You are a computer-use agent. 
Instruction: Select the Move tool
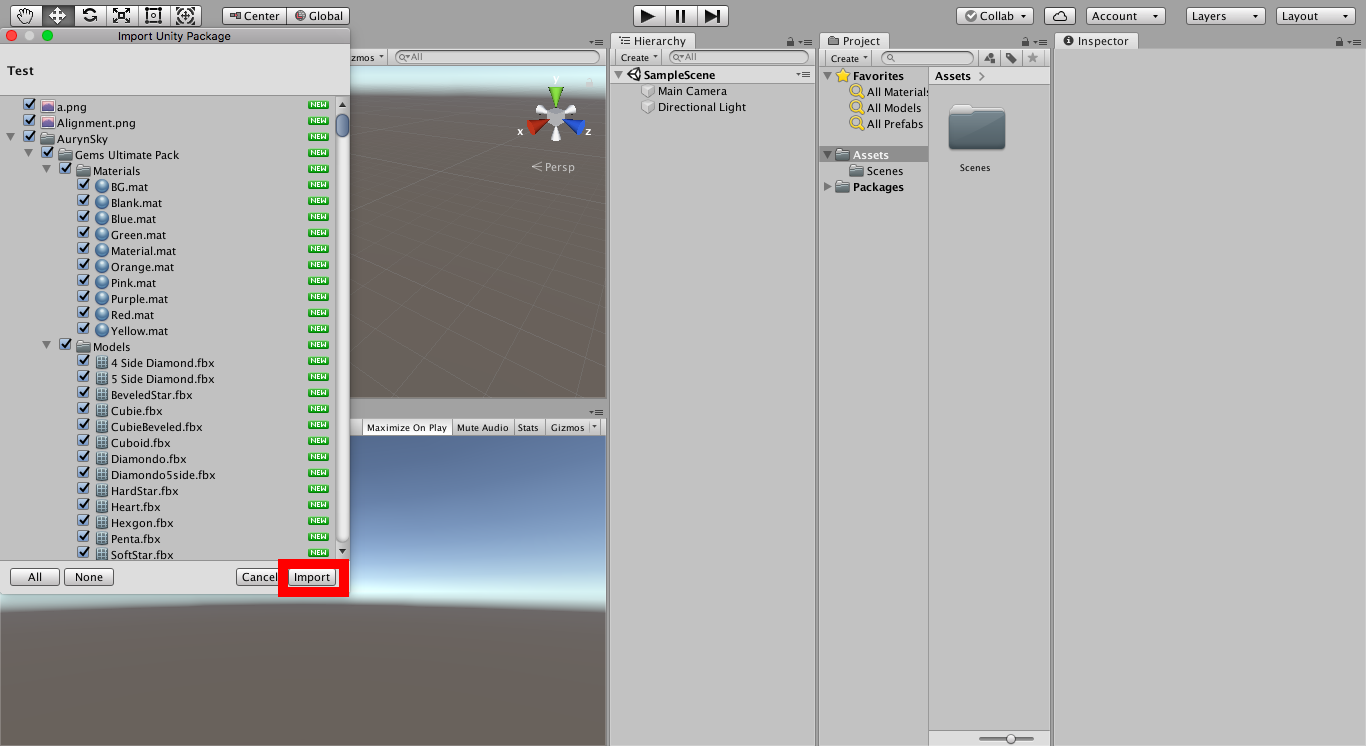tap(58, 16)
